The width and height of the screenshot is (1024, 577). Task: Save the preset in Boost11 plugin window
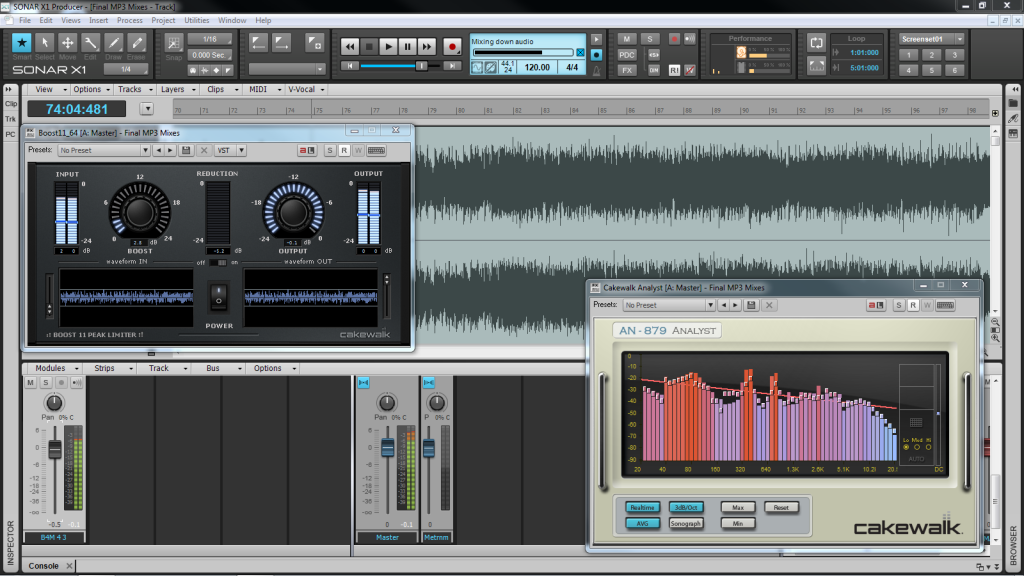coord(186,150)
